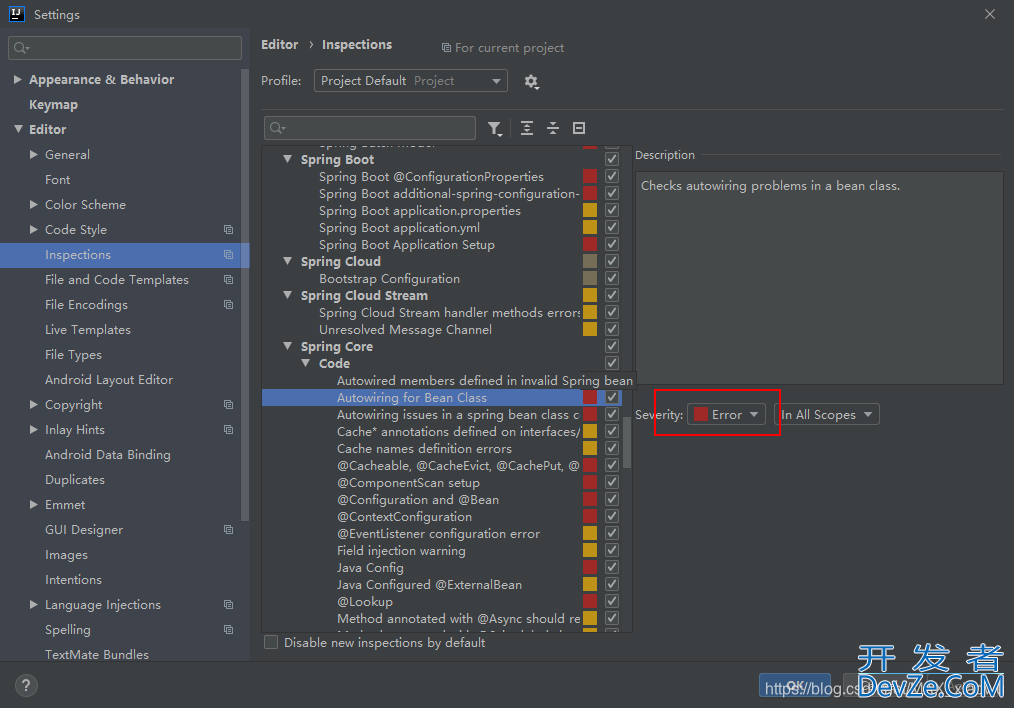The height and width of the screenshot is (708, 1014).
Task: Close the Settings dialog
Action: (989, 14)
